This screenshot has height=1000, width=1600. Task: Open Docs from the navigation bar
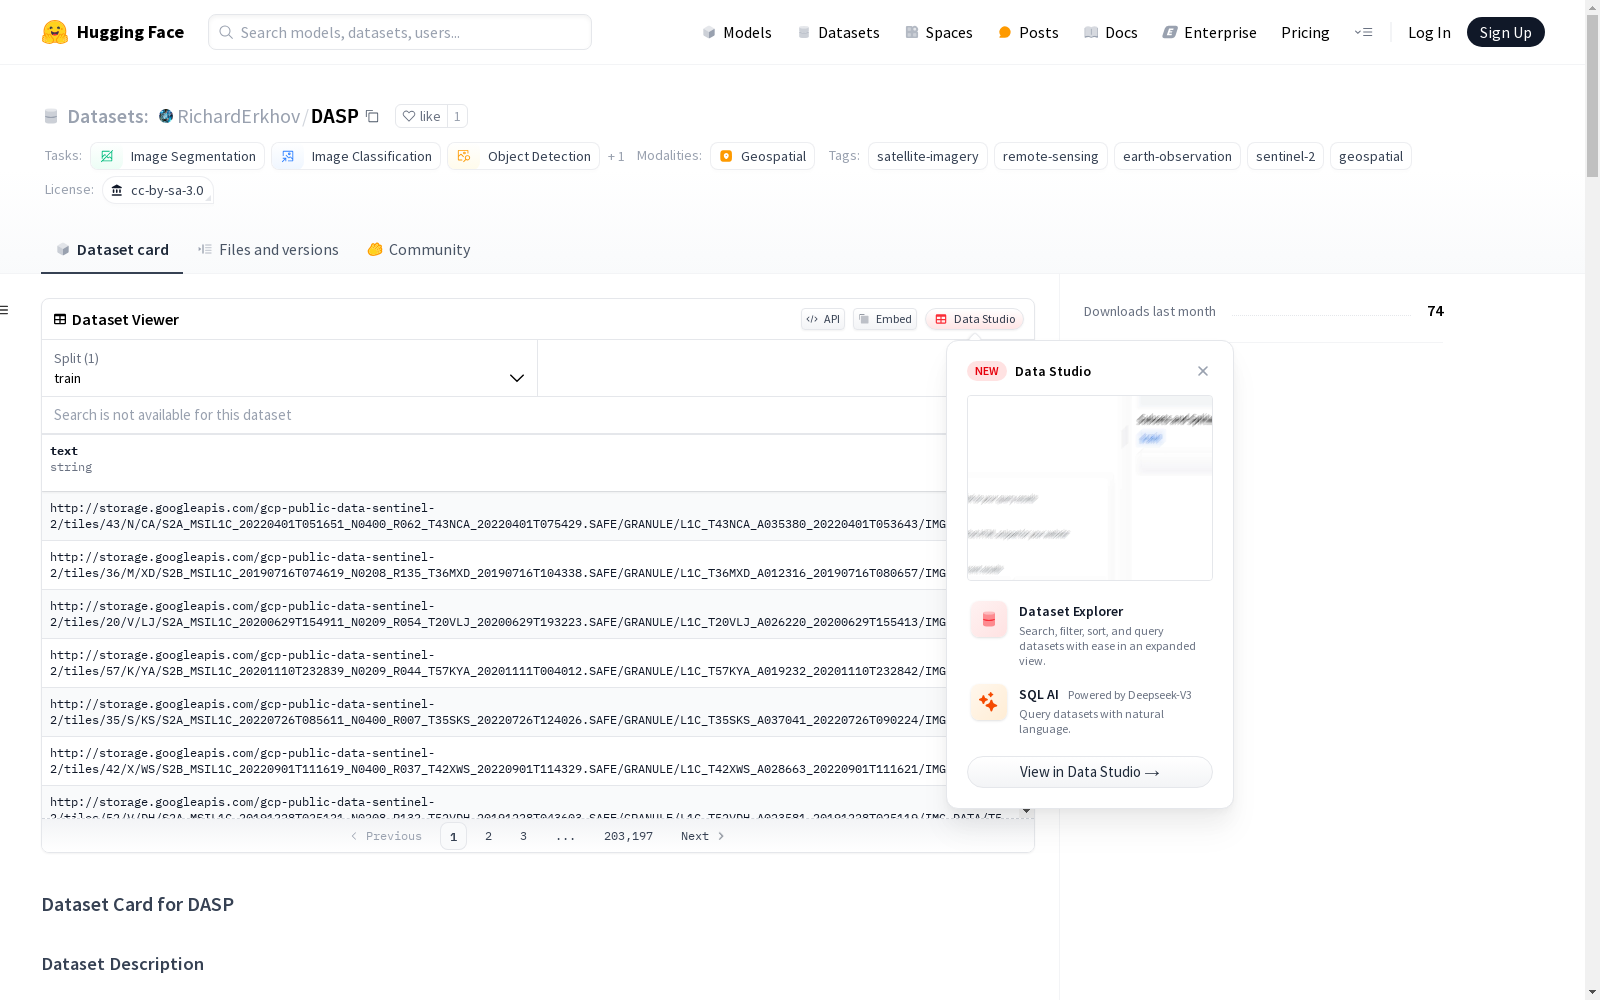coord(1111,32)
